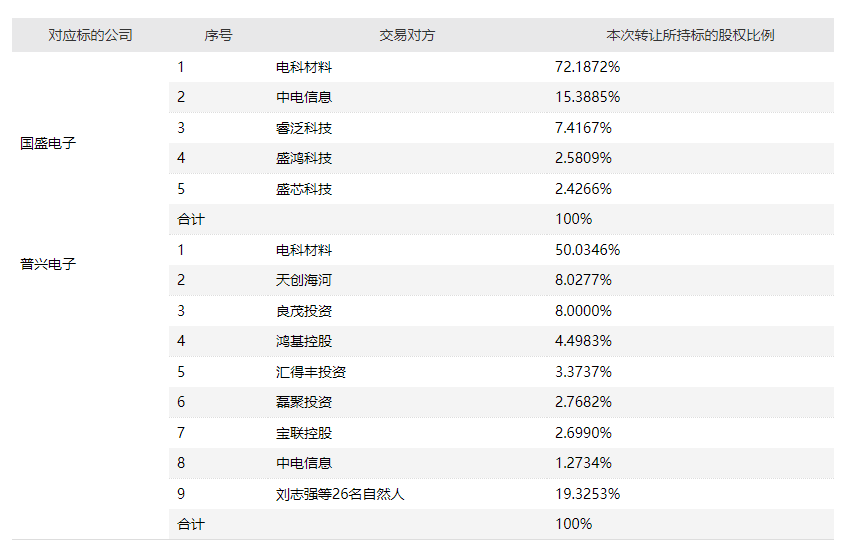Screen dimensions: 855x551
Task: Select the 盛芯科技 counterparty cell
Action: click(304, 189)
